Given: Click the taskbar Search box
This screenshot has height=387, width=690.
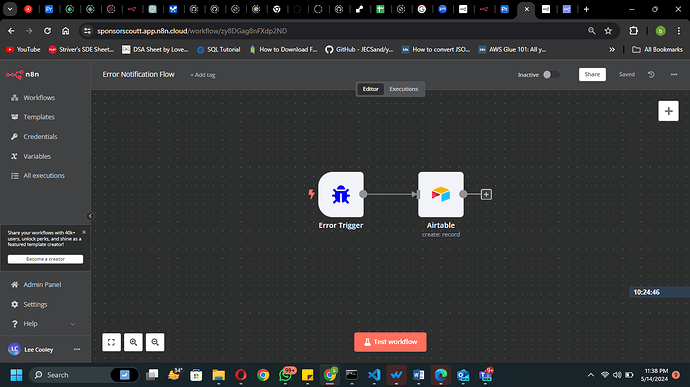Looking at the screenshot, I should [x=84, y=375].
